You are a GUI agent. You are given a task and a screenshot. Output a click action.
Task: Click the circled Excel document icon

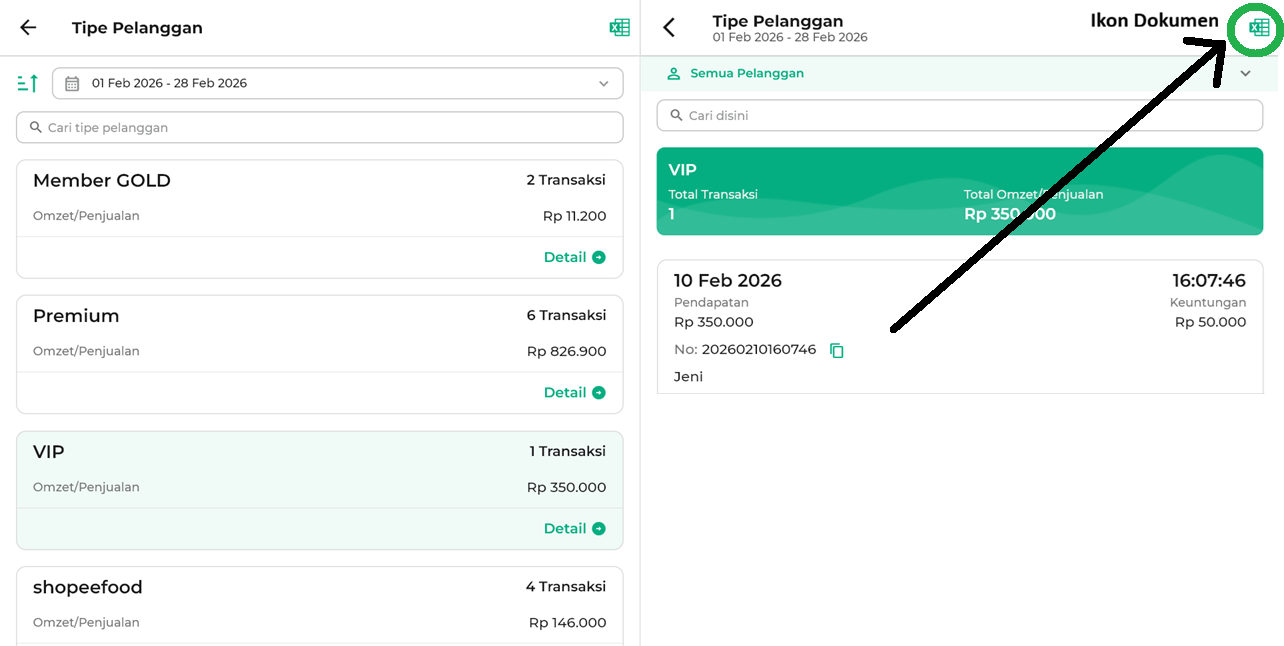pyautogui.click(x=1259, y=28)
